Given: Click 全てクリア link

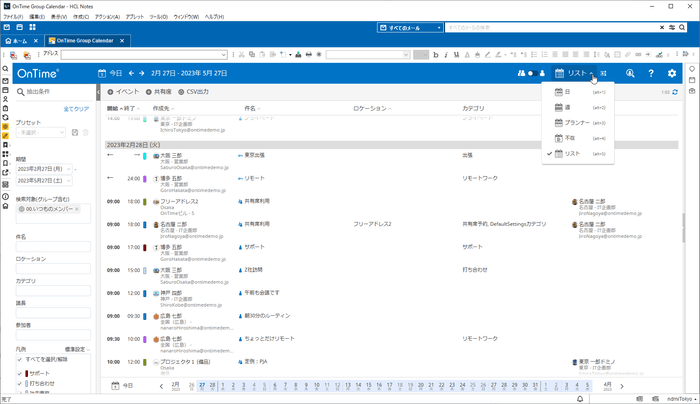Looking at the screenshot, I should point(76,108).
